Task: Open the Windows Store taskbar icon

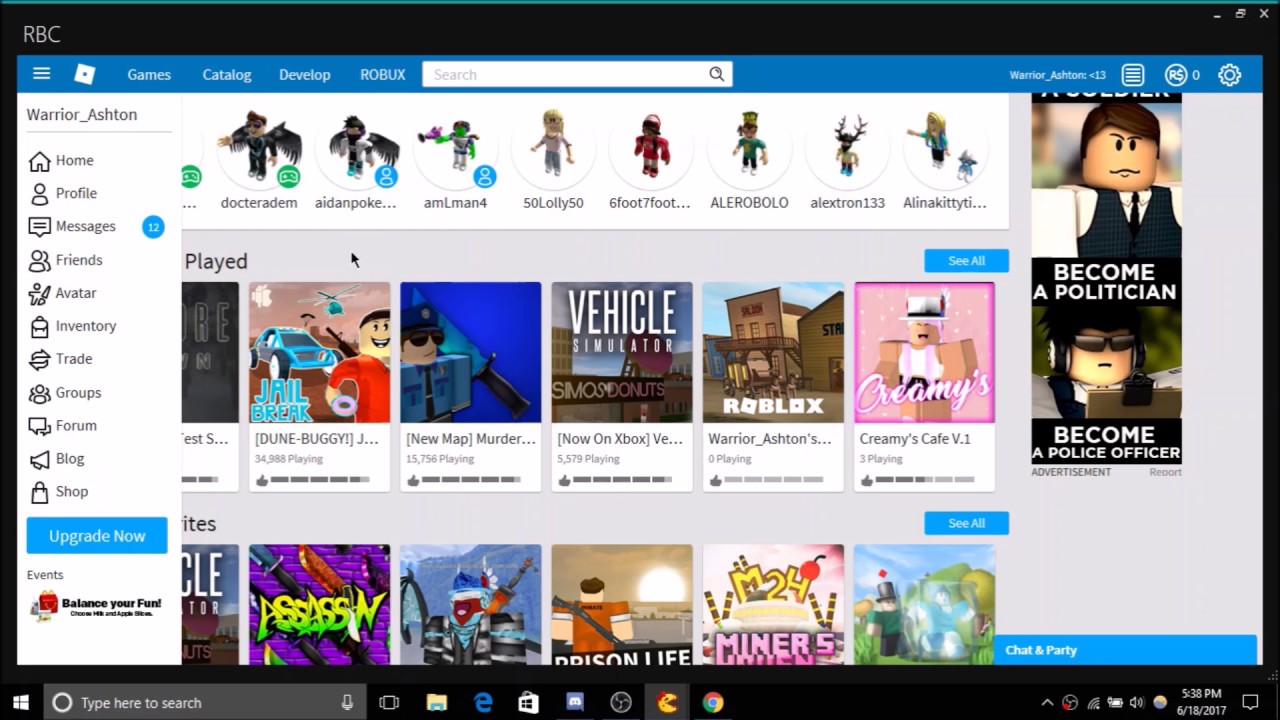Action: tap(529, 703)
